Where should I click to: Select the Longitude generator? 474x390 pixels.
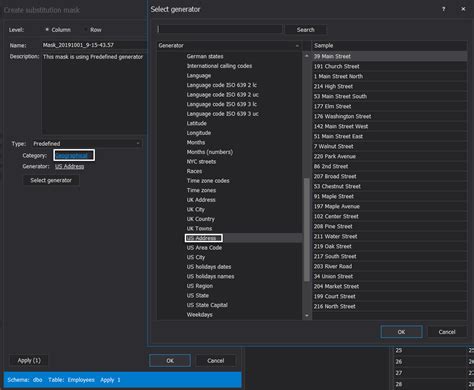click(x=199, y=133)
